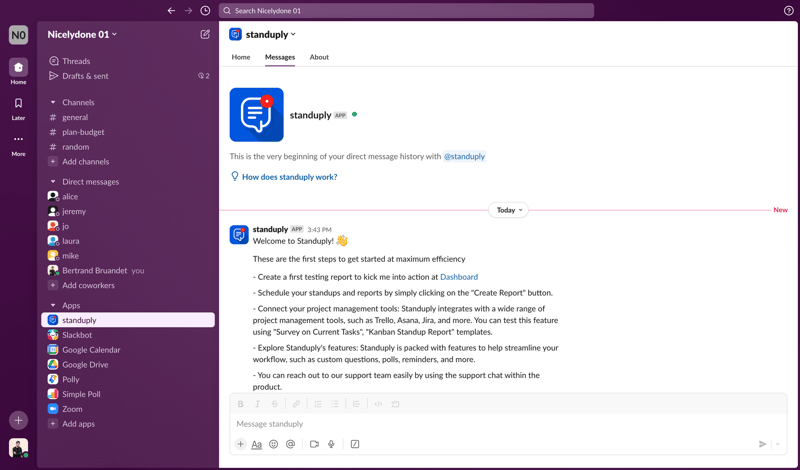Viewport: 800px width, 470px height.
Task: Open send options dropdown arrow
Action: pyautogui.click(x=778, y=444)
